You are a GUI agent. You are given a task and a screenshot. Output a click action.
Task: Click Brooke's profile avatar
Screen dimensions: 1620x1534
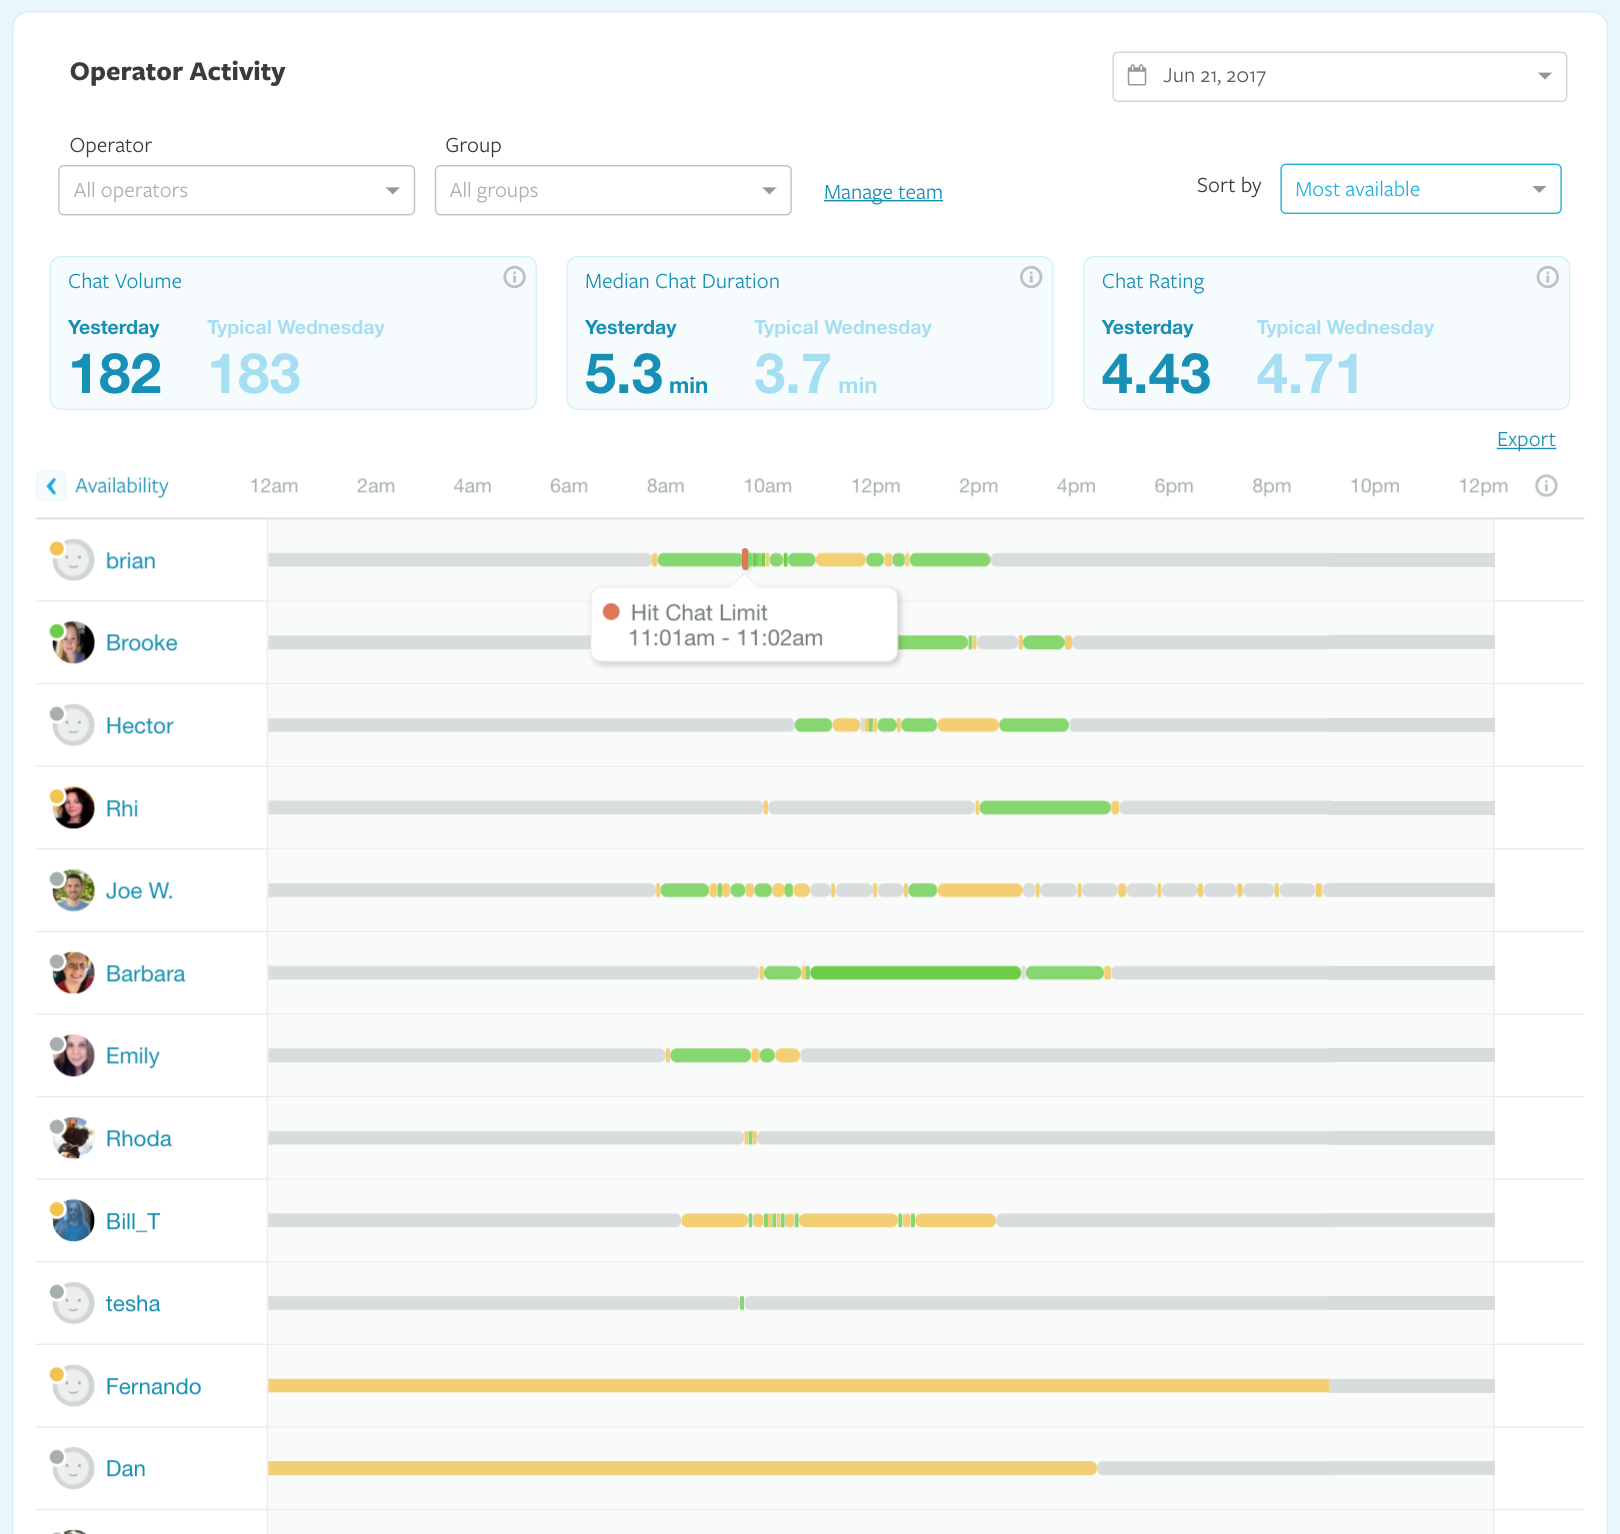pyautogui.click(x=73, y=643)
